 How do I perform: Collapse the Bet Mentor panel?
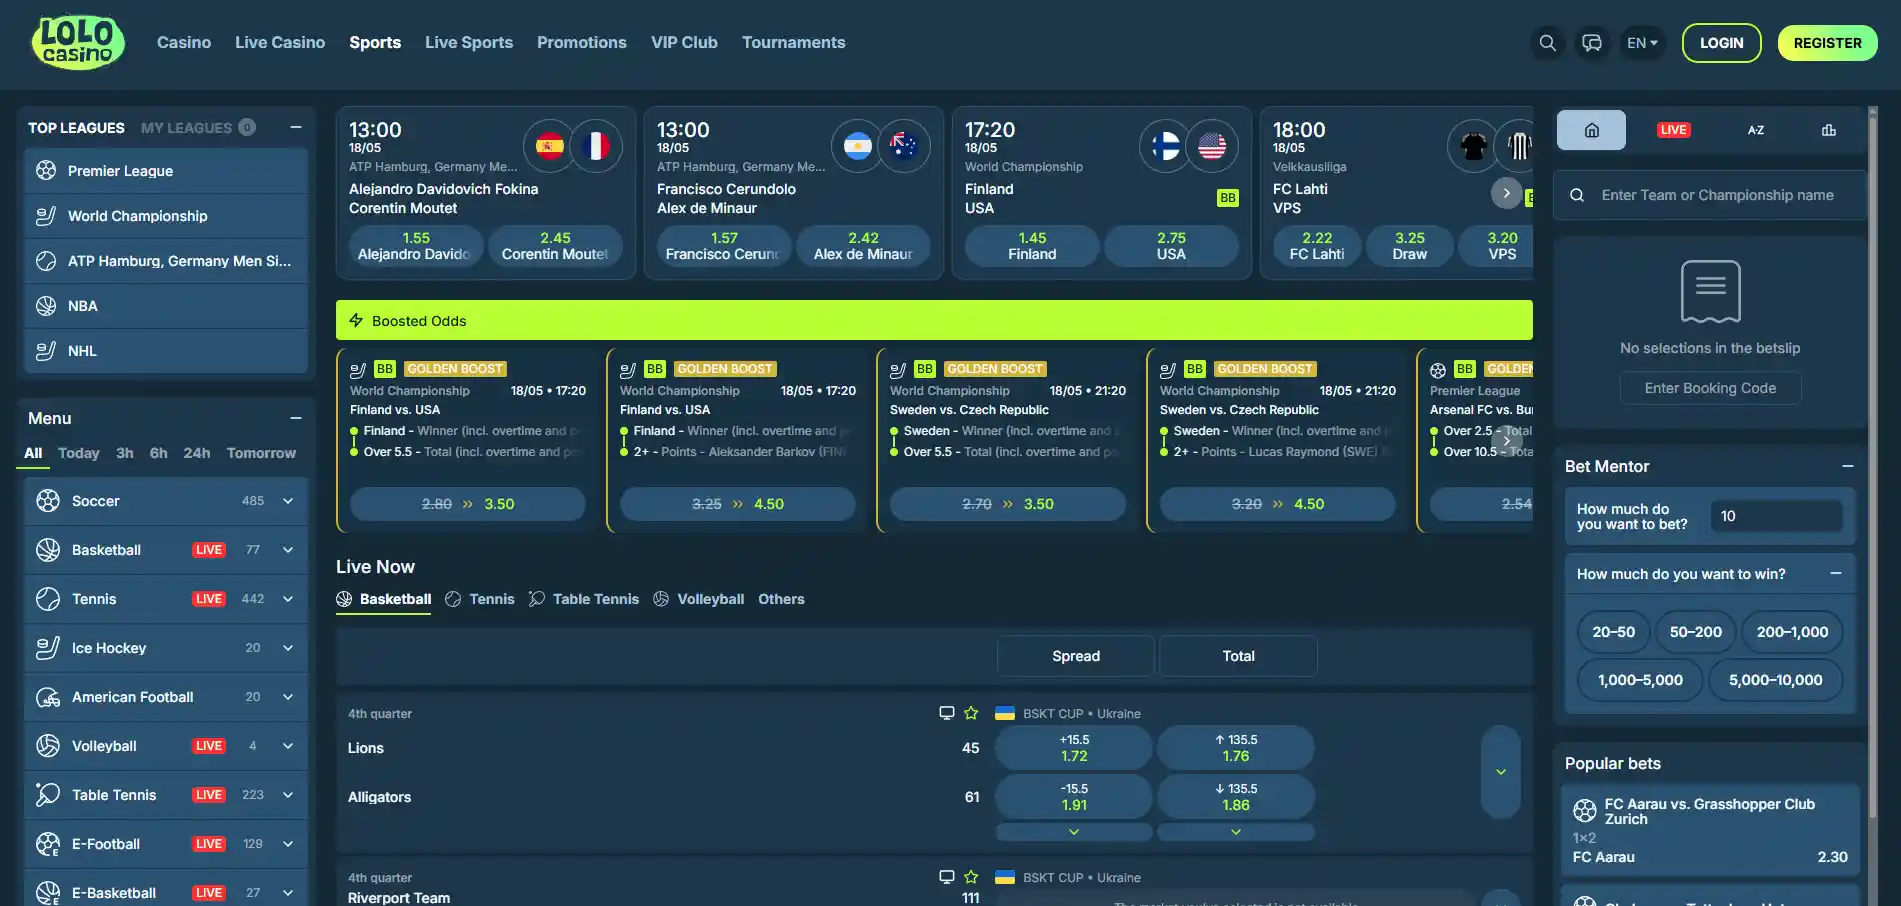point(1848,466)
